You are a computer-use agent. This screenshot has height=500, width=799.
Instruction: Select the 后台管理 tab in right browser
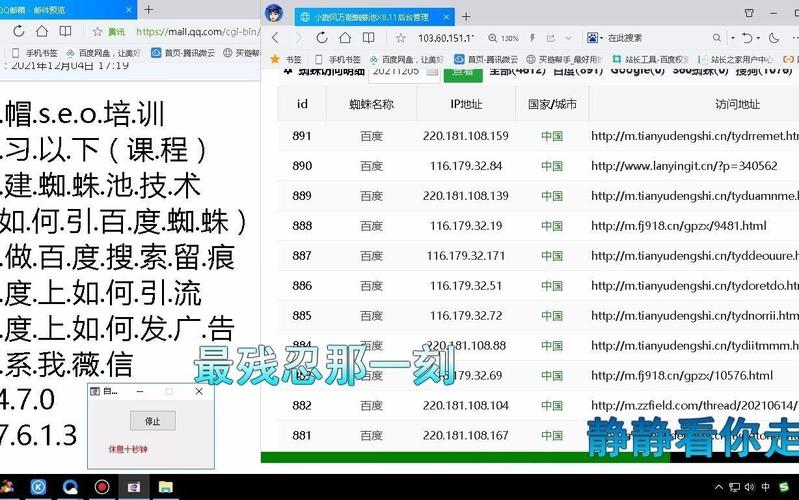click(375, 17)
